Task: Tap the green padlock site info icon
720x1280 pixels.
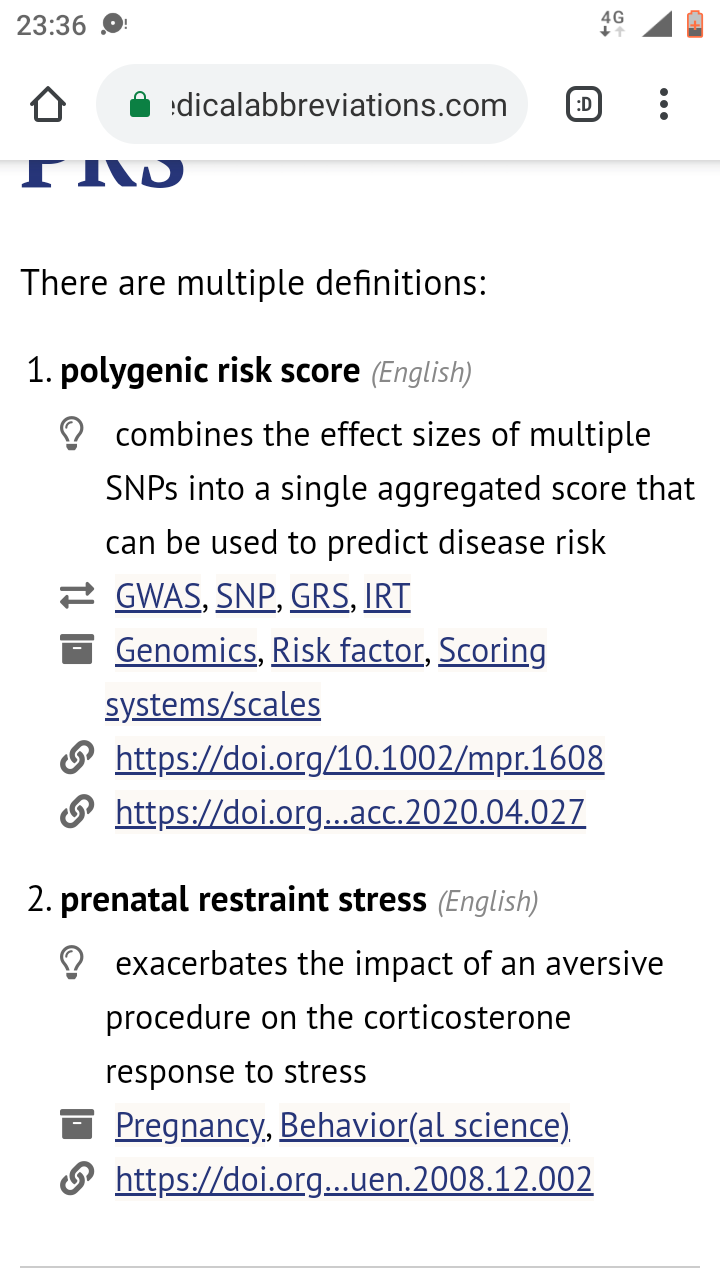Action: coord(141,105)
